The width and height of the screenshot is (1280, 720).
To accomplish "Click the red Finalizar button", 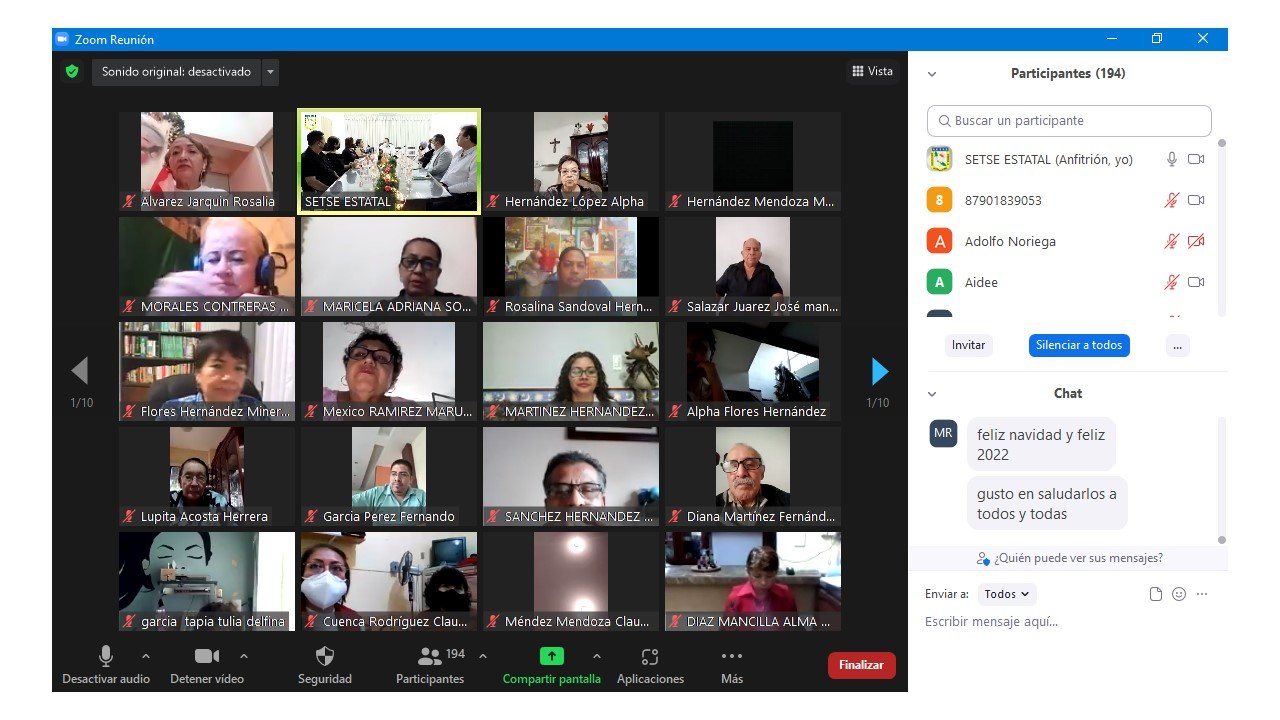I will [x=861, y=665].
